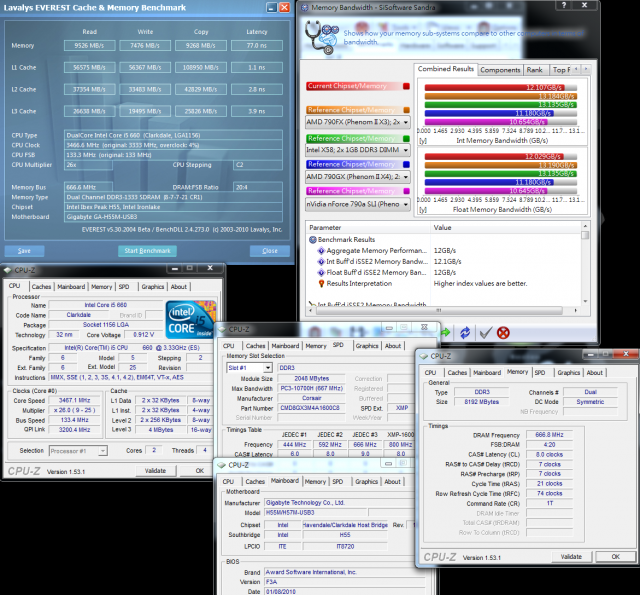Open SPD tab in CPU-Z Memory window
Screen dimensions: 640x595
[540, 373]
